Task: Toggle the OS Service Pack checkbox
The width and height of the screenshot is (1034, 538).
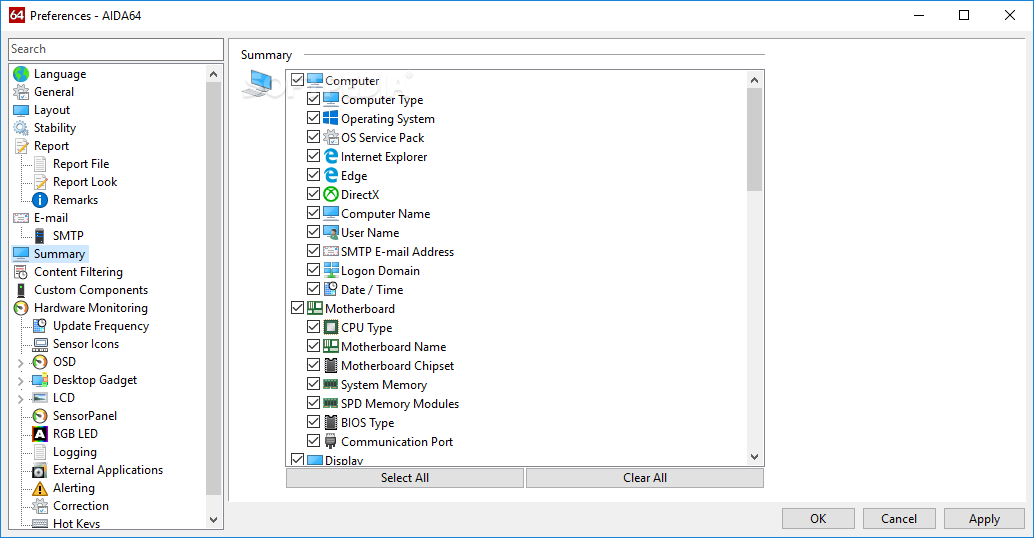Action: click(313, 138)
